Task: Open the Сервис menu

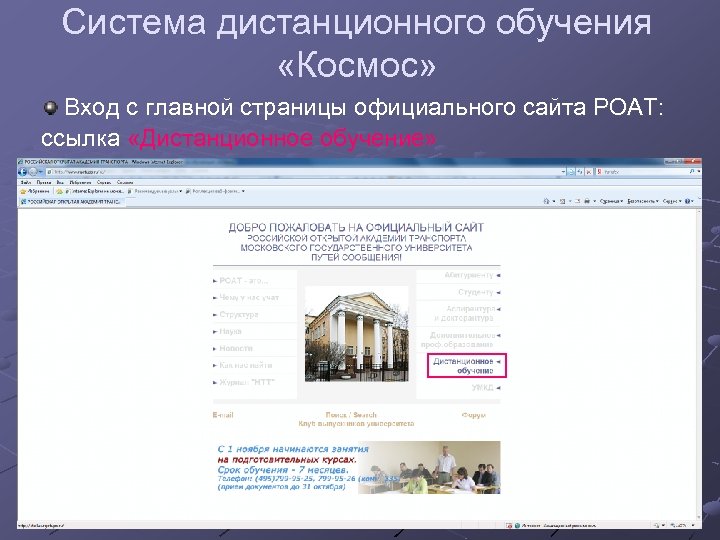Action: (x=104, y=182)
